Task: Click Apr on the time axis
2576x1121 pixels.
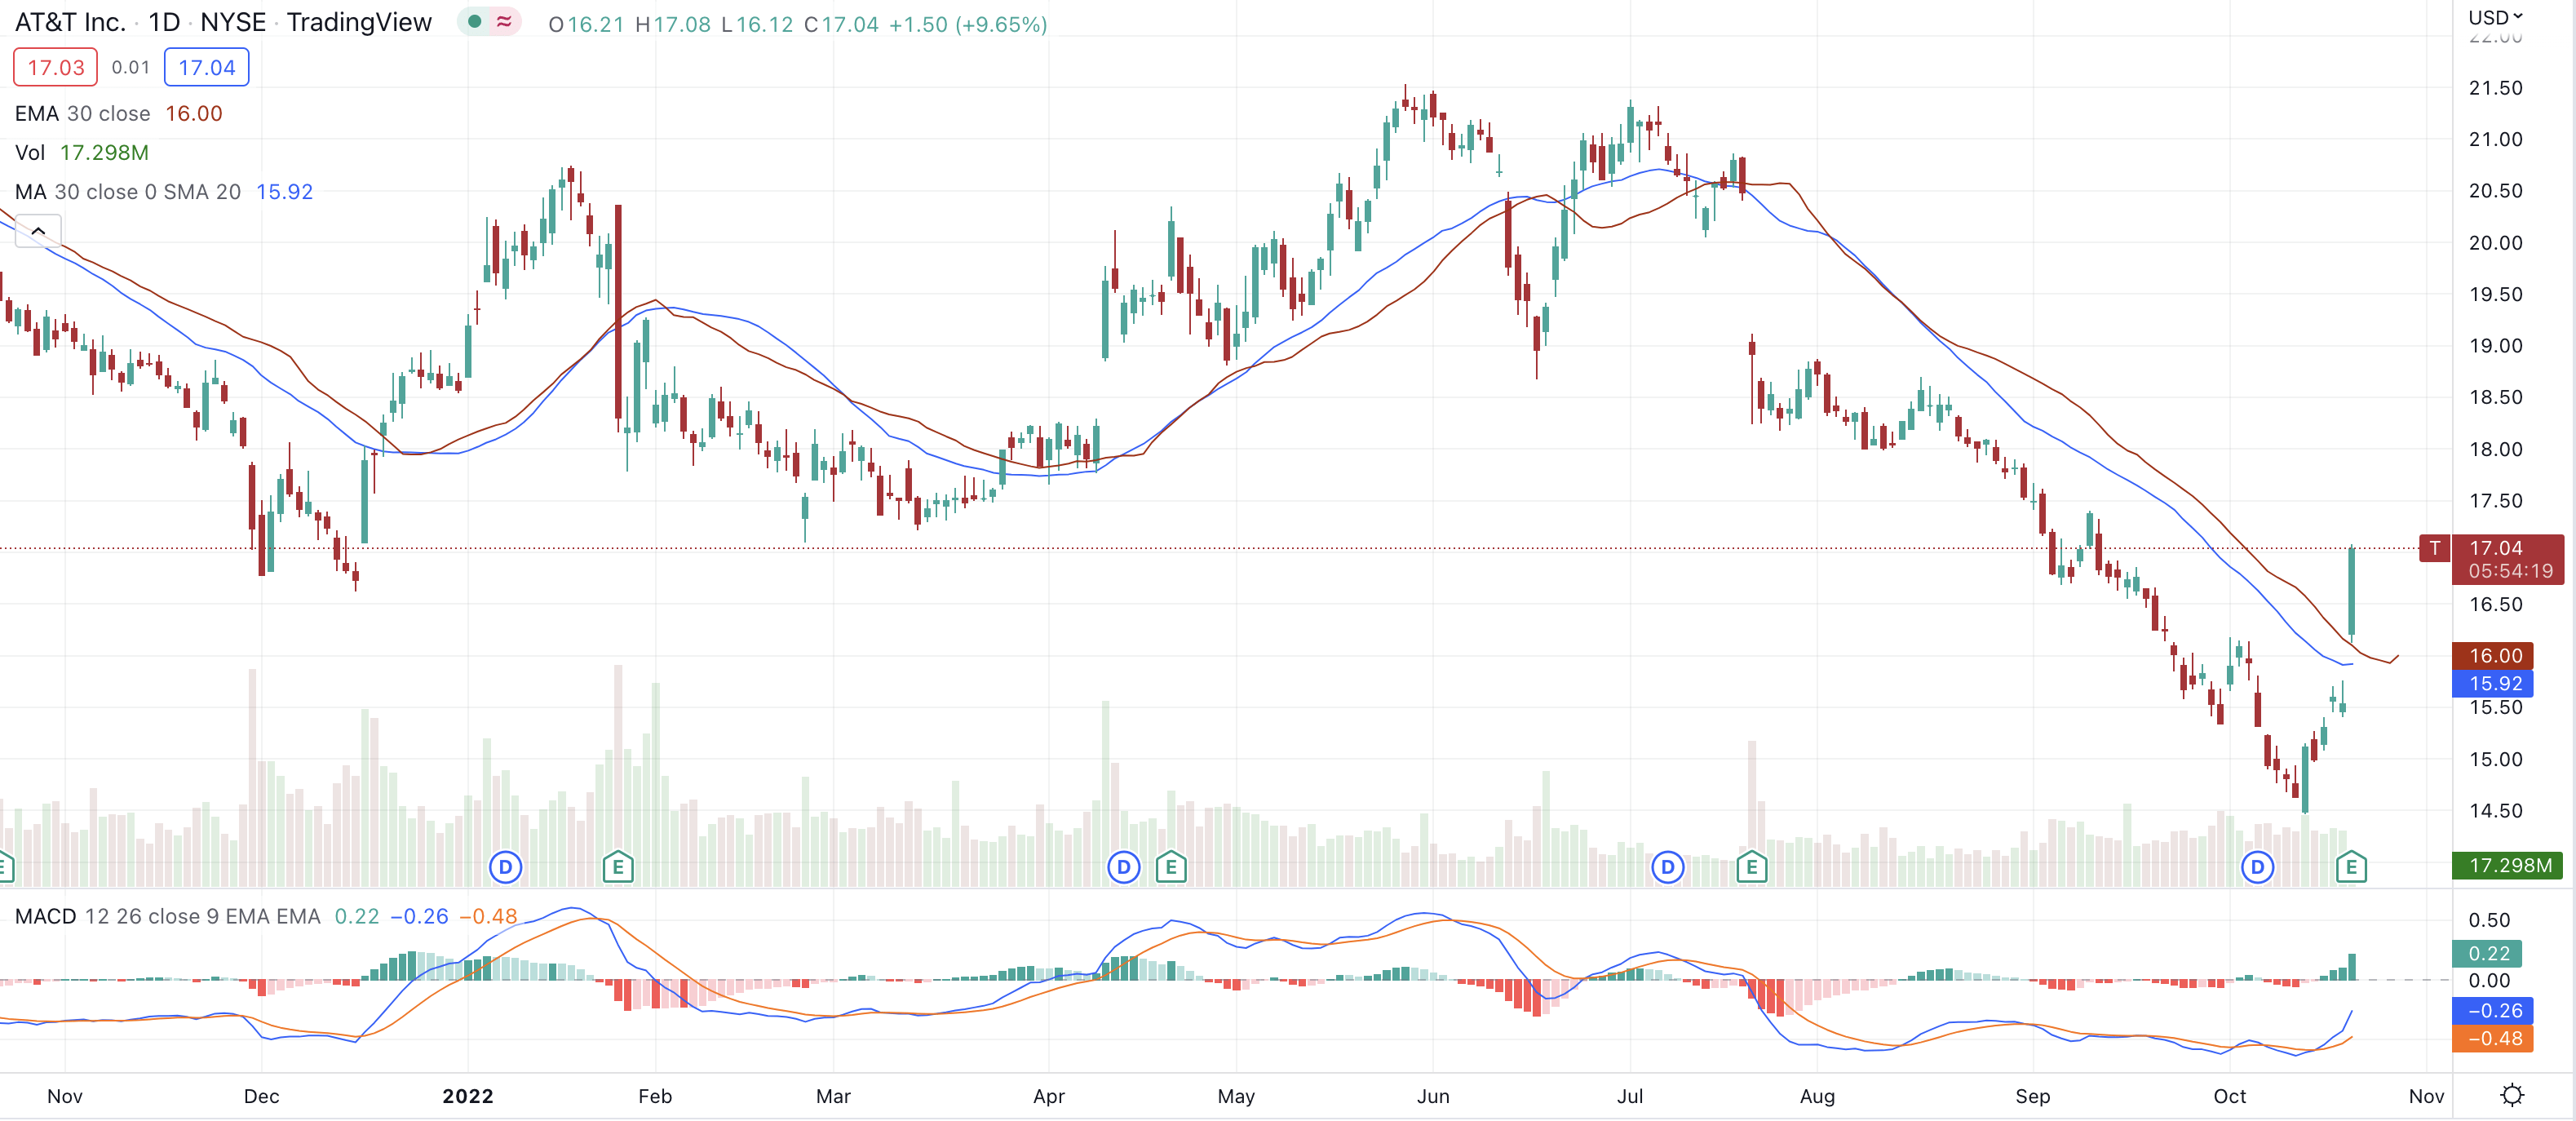Action: point(1048,1096)
